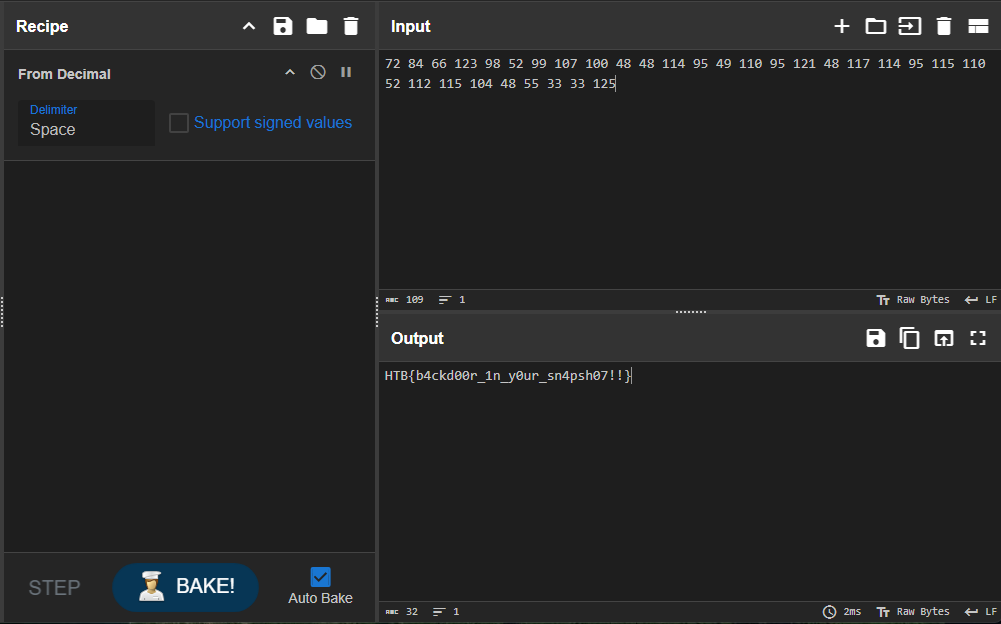Disable the From Decimal operation
The image size is (1001, 624).
tap(318, 72)
